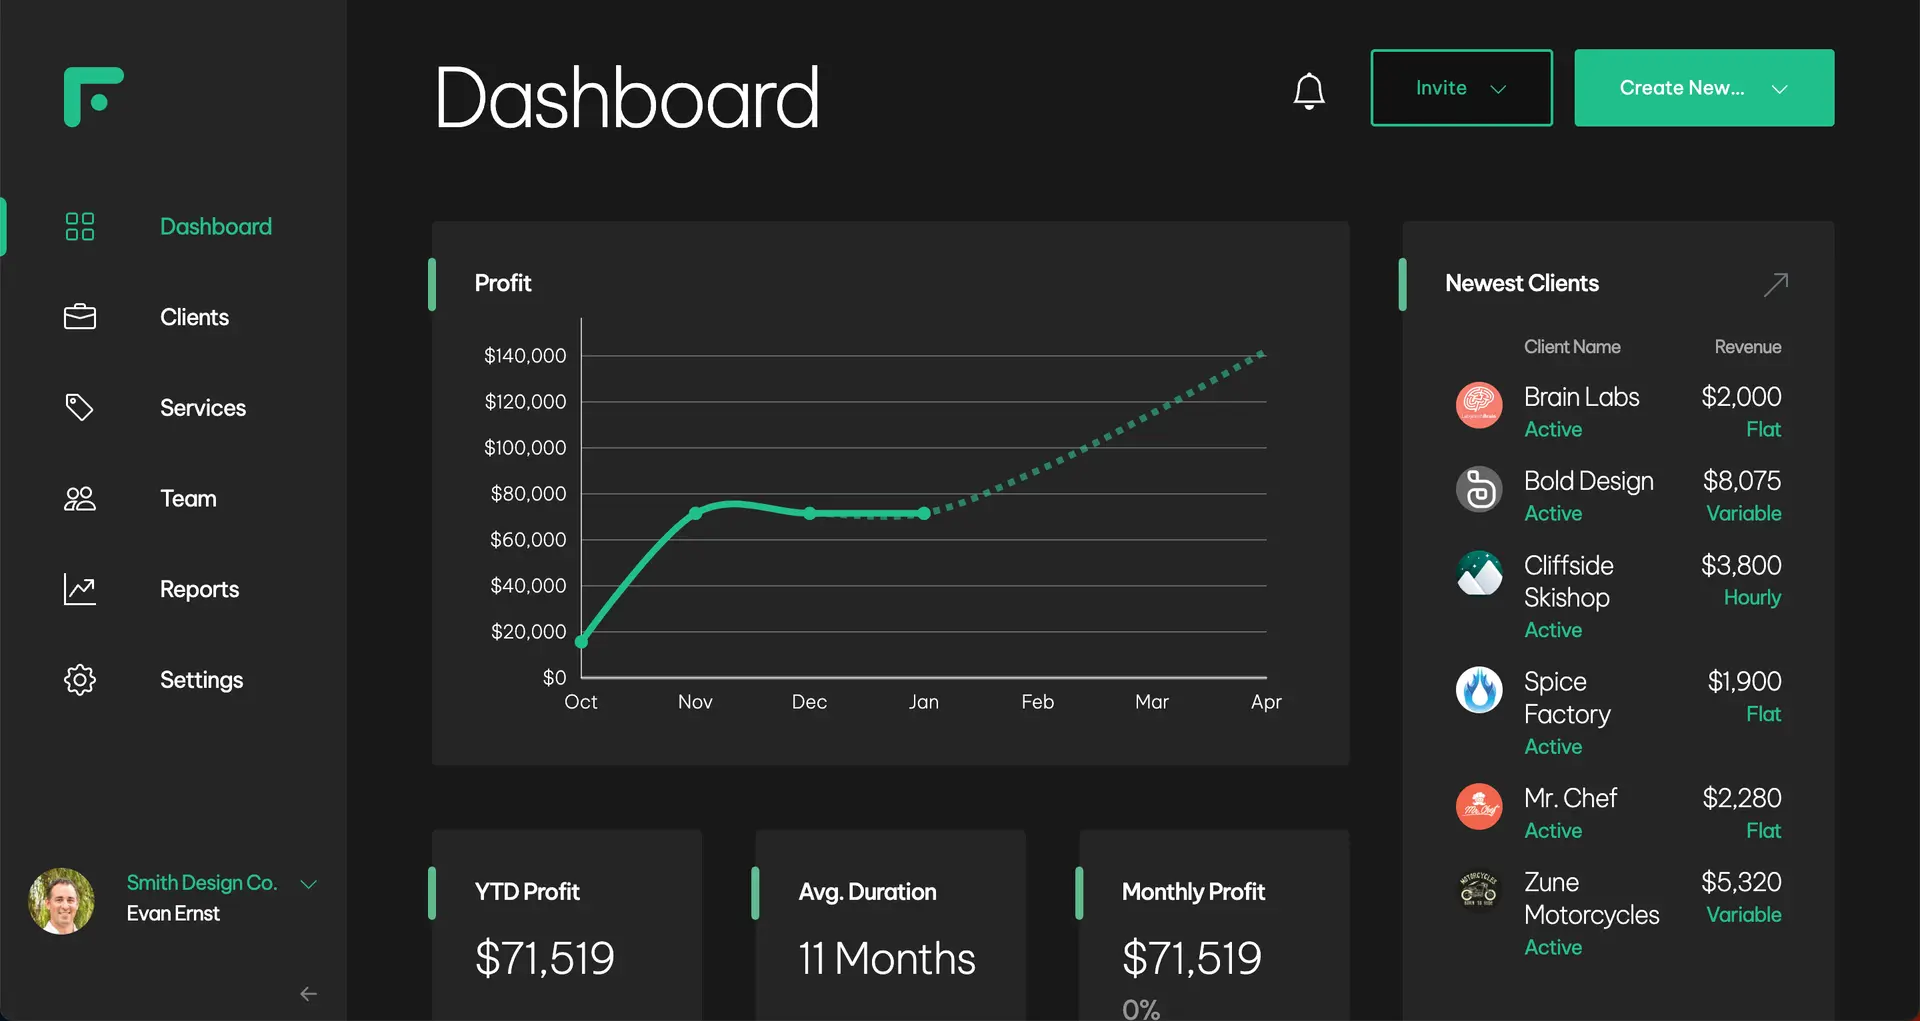Click the Revenue column header

tap(1748, 347)
